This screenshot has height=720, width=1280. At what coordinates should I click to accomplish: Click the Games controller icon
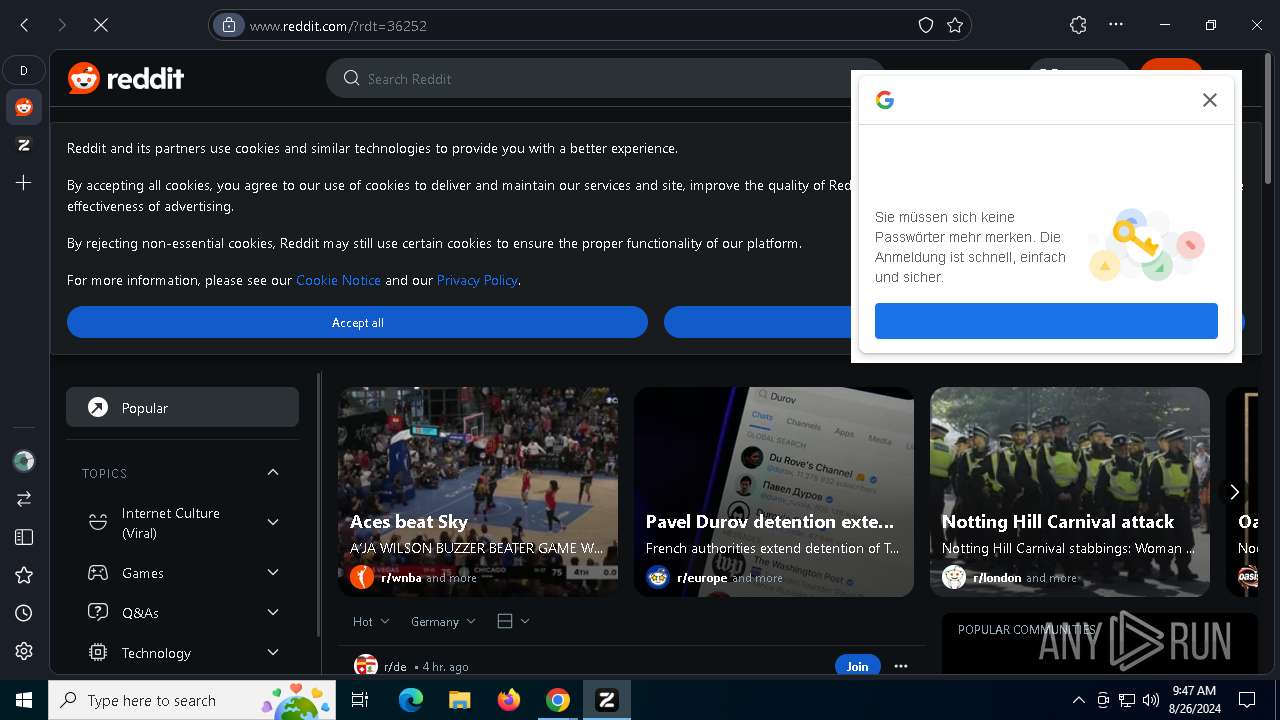98,572
